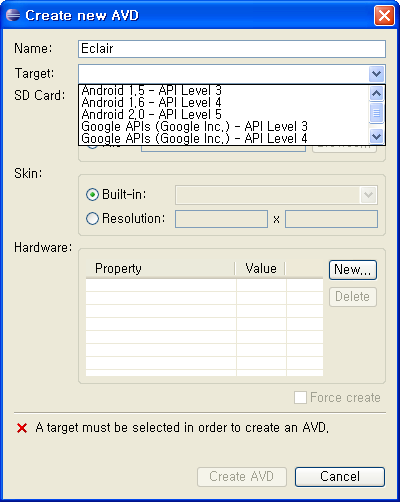Click the Delete hardware property button
Image resolution: width=400 pixels, height=502 pixels.
pyautogui.click(x=353, y=297)
